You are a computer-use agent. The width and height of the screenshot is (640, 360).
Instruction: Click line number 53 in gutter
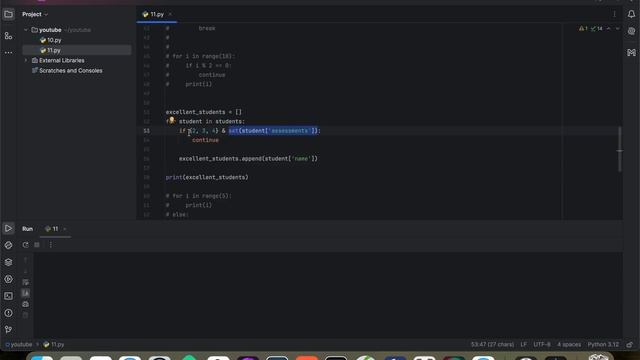coord(147,131)
